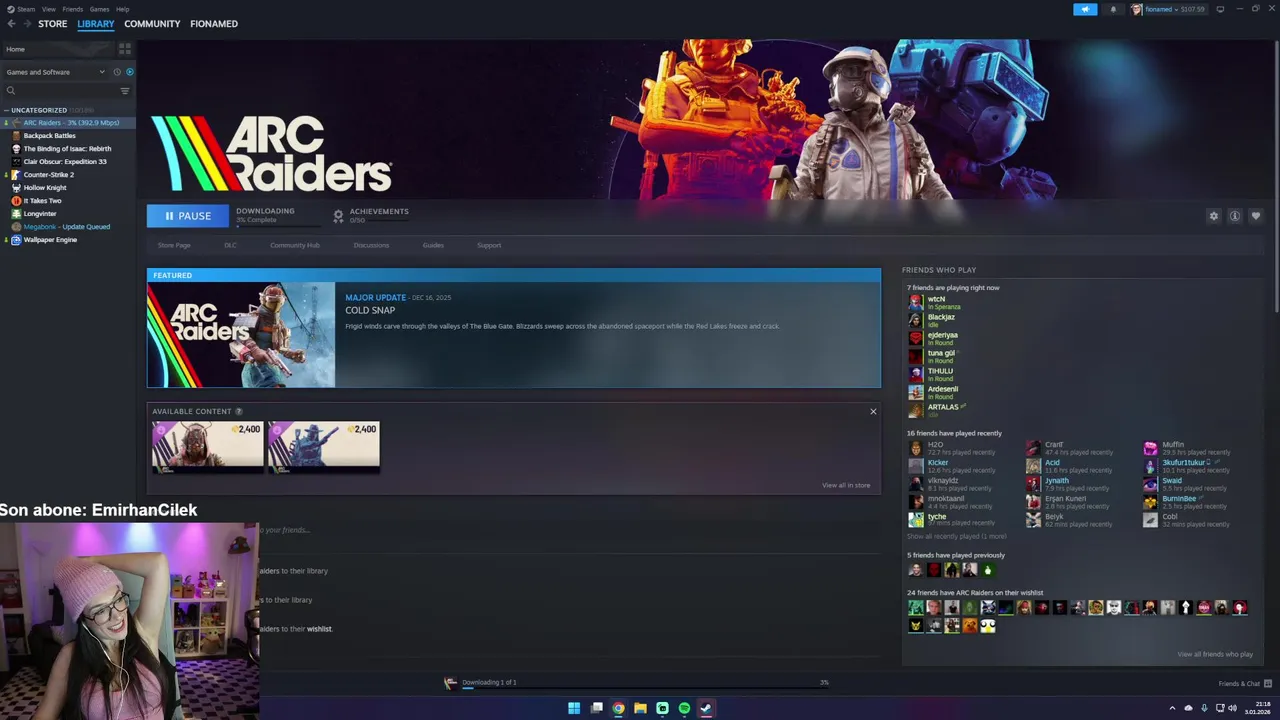Open the ACHIEVEMENTS section
Viewport: 1280px width, 720px height.
[x=379, y=211]
